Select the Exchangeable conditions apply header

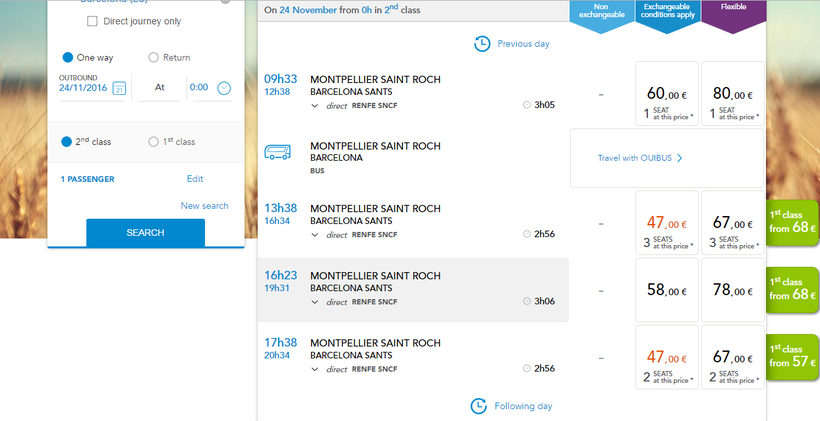coord(667,15)
